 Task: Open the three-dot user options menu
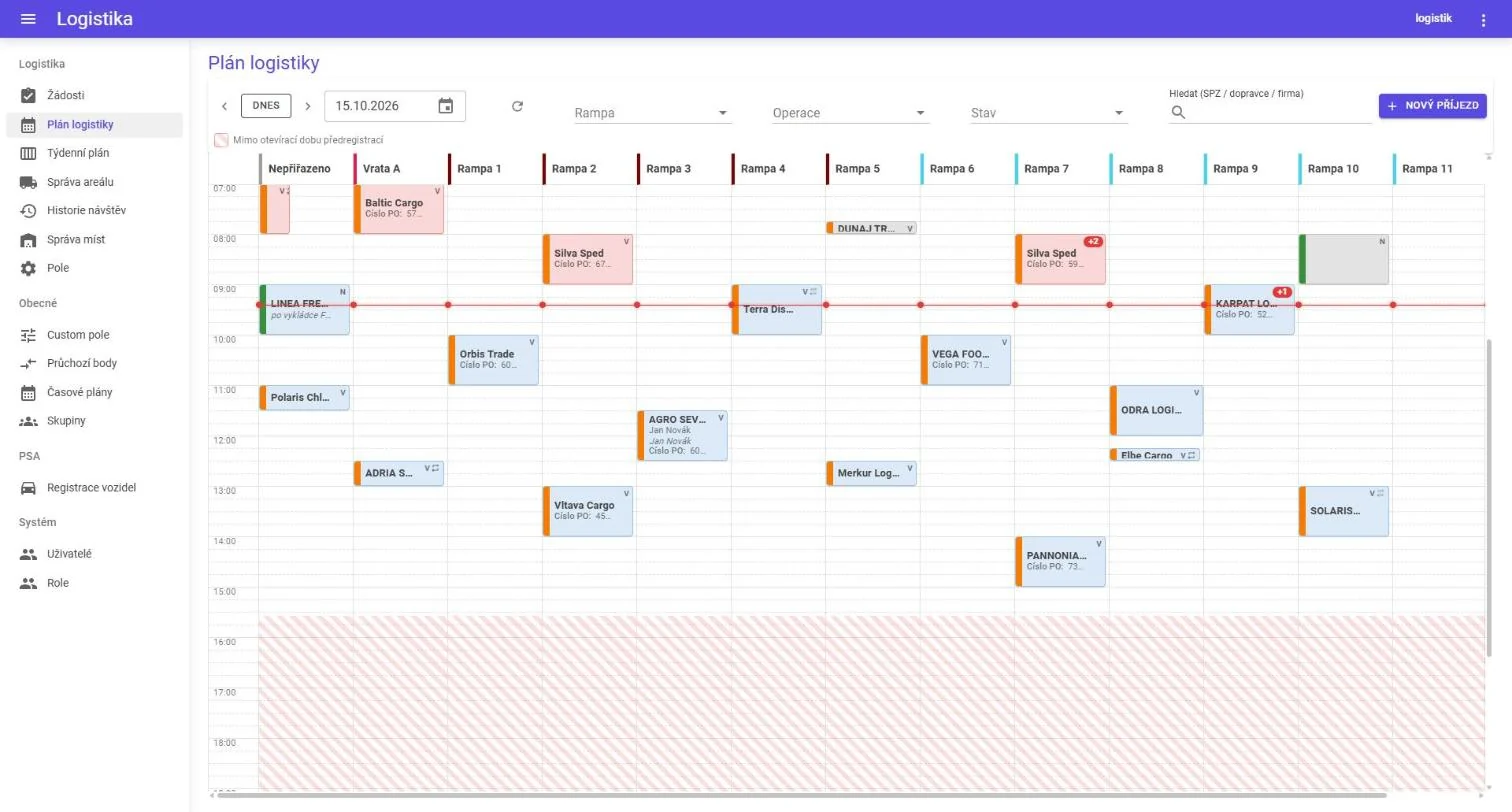tap(1483, 20)
